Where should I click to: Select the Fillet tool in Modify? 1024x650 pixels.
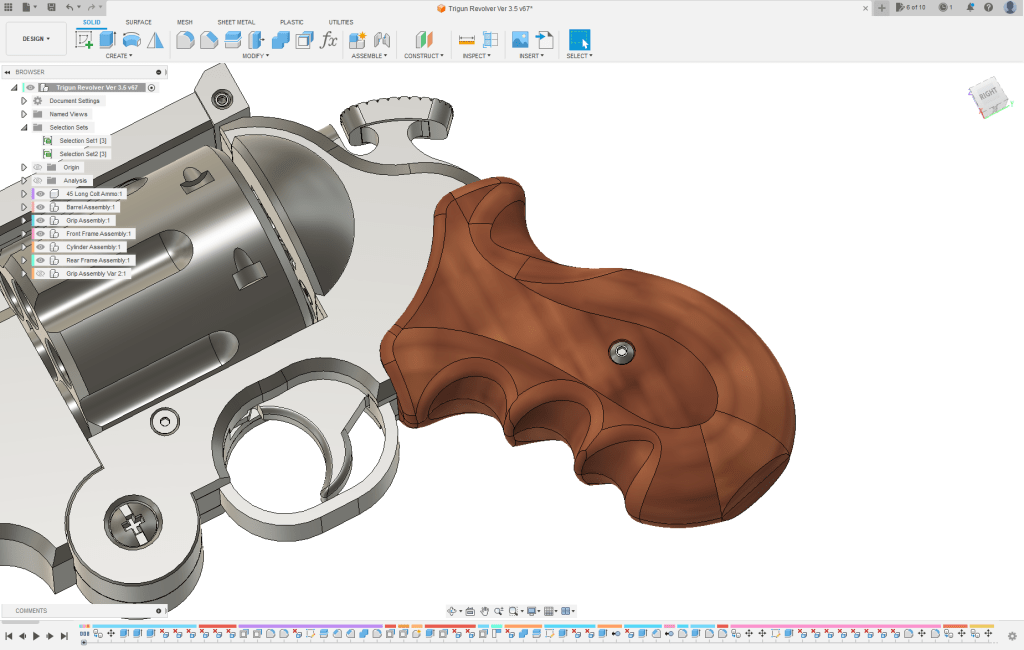(x=185, y=40)
